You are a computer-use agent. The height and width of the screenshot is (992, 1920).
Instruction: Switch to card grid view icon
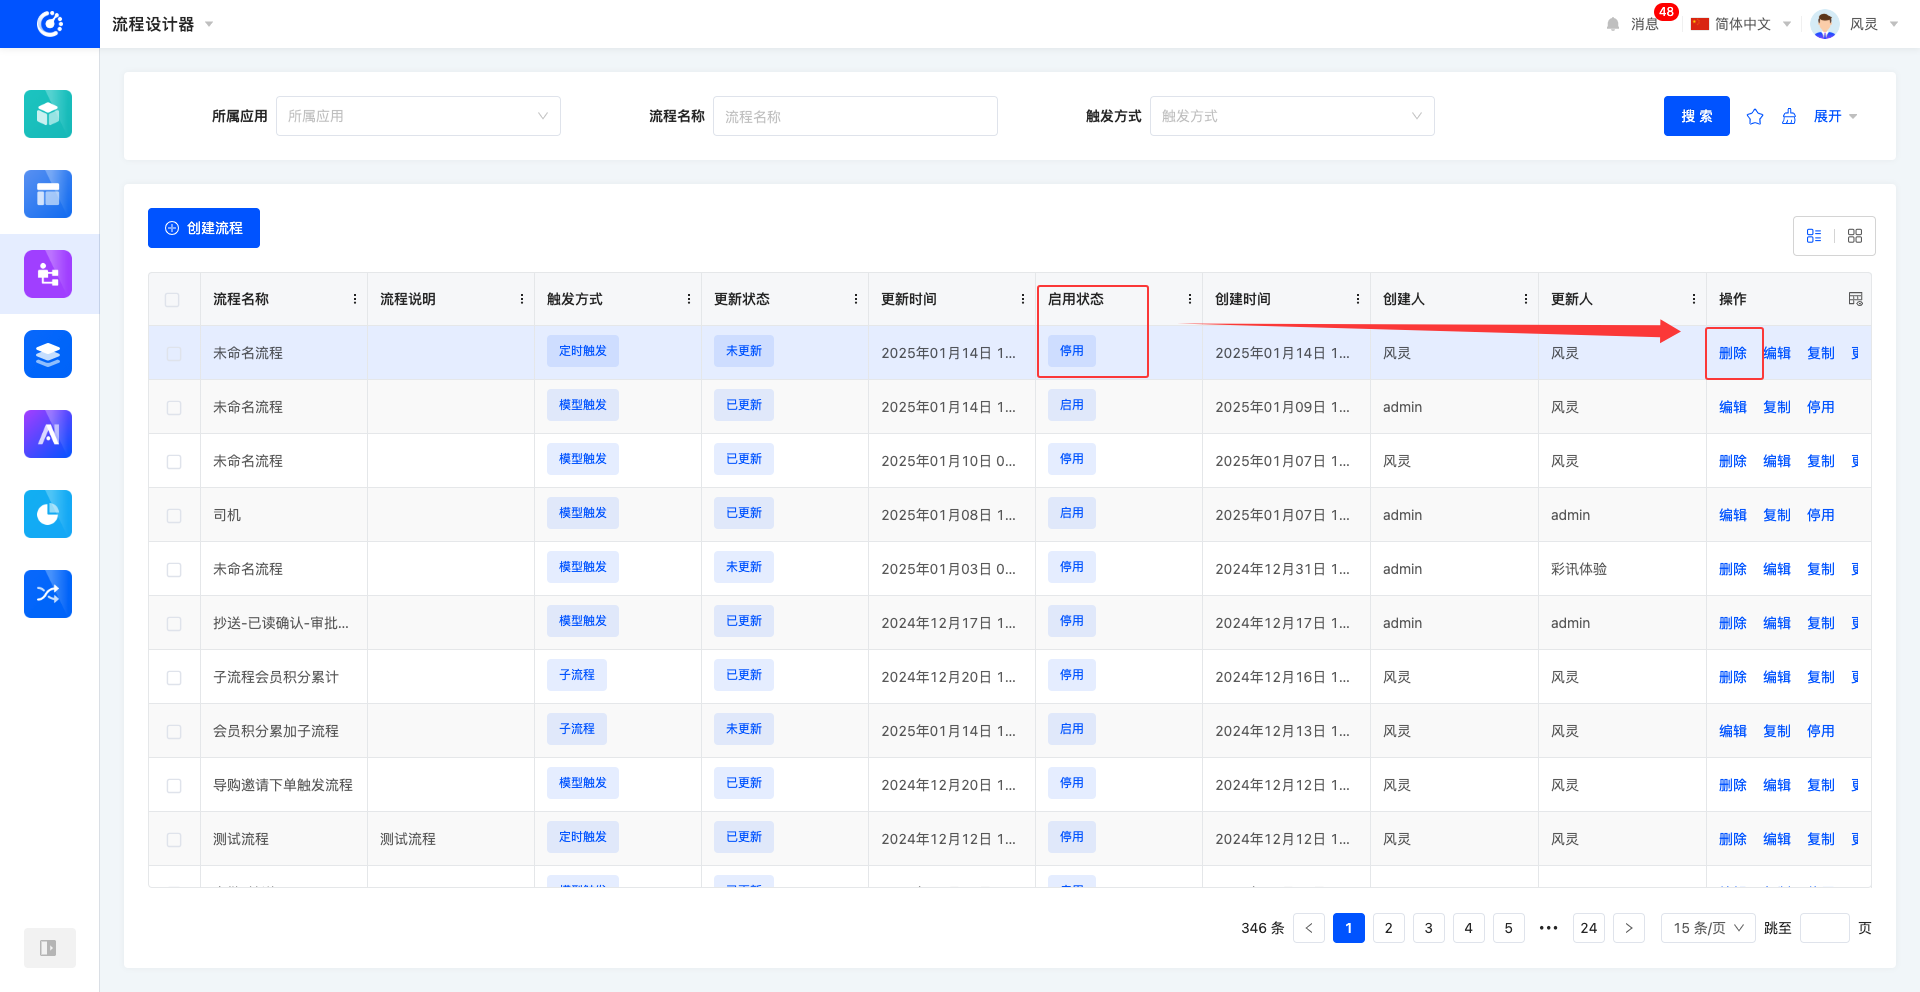coord(1855,236)
